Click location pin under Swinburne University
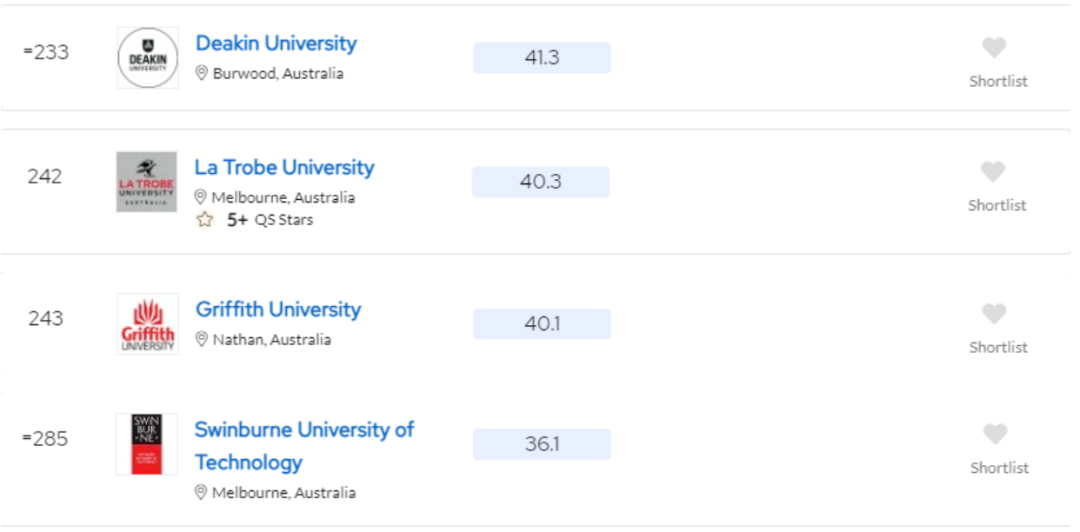This screenshot has height=532, width=1080. click(x=201, y=493)
